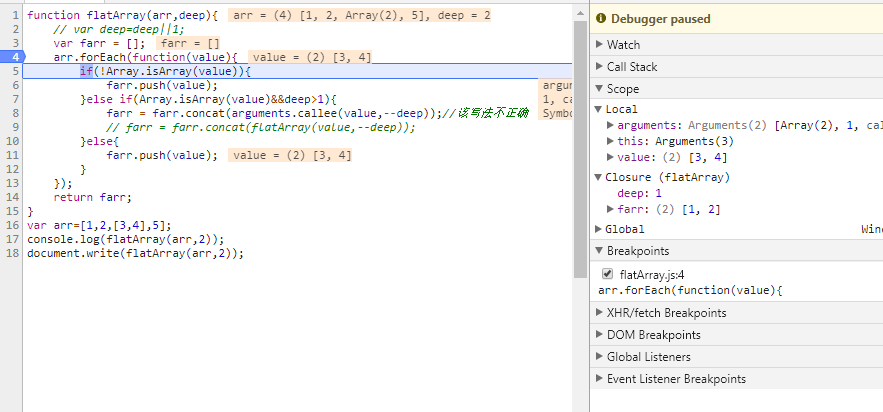Click 'return farr;' on line 14
The height and width of the screenshot is (412, 883).
[x=92, y=198]
